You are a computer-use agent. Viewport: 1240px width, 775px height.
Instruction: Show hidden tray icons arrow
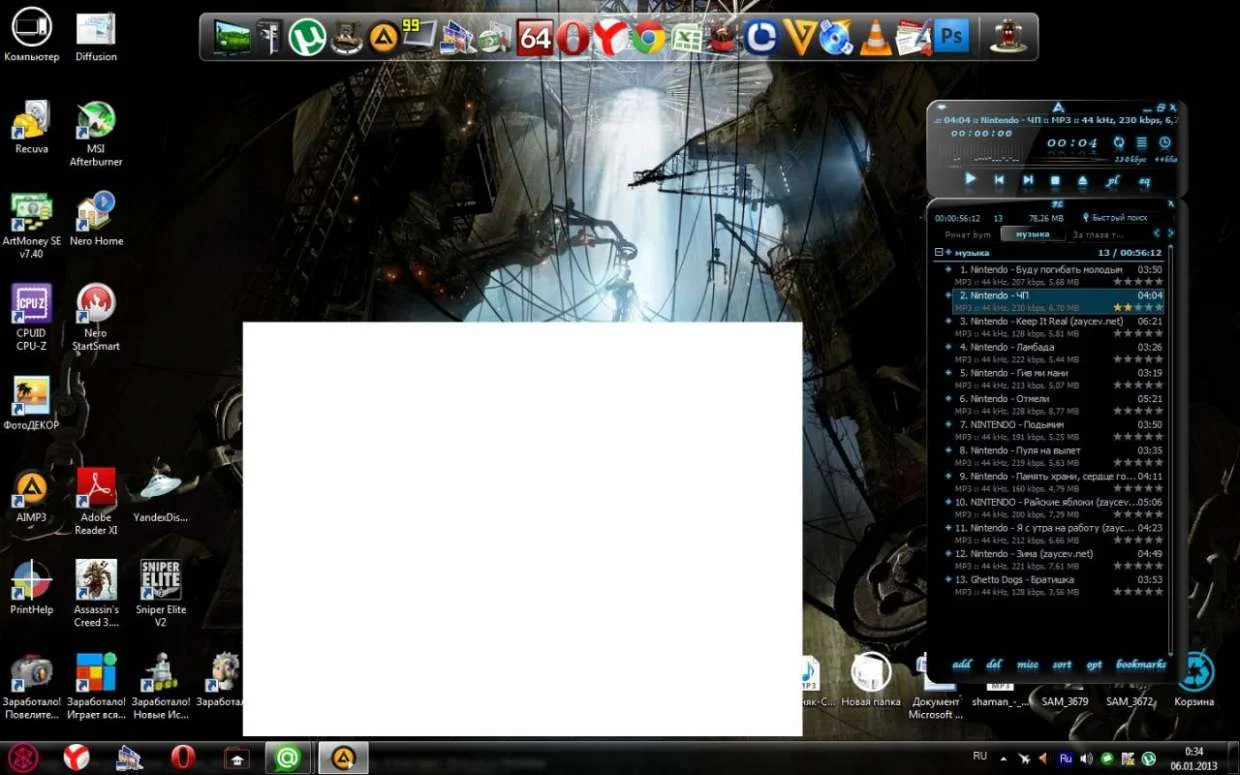[1003, 759]
